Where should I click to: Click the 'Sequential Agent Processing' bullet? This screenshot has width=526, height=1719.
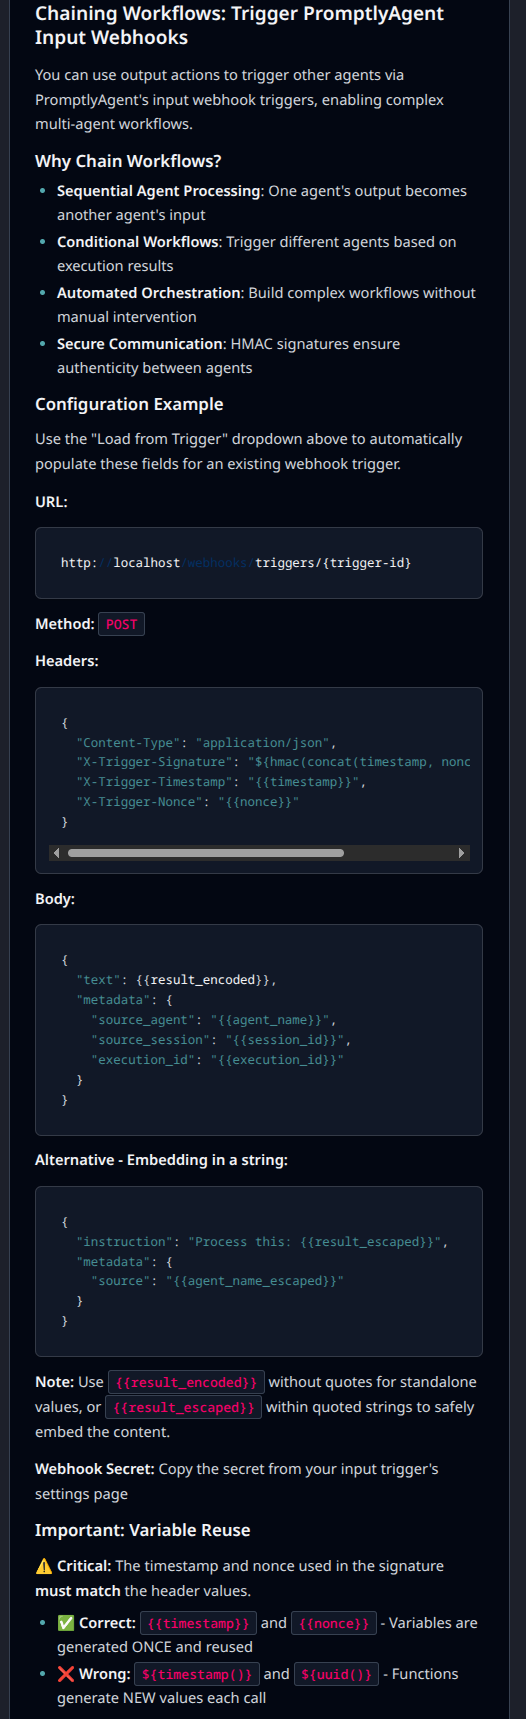pos(262,203)
